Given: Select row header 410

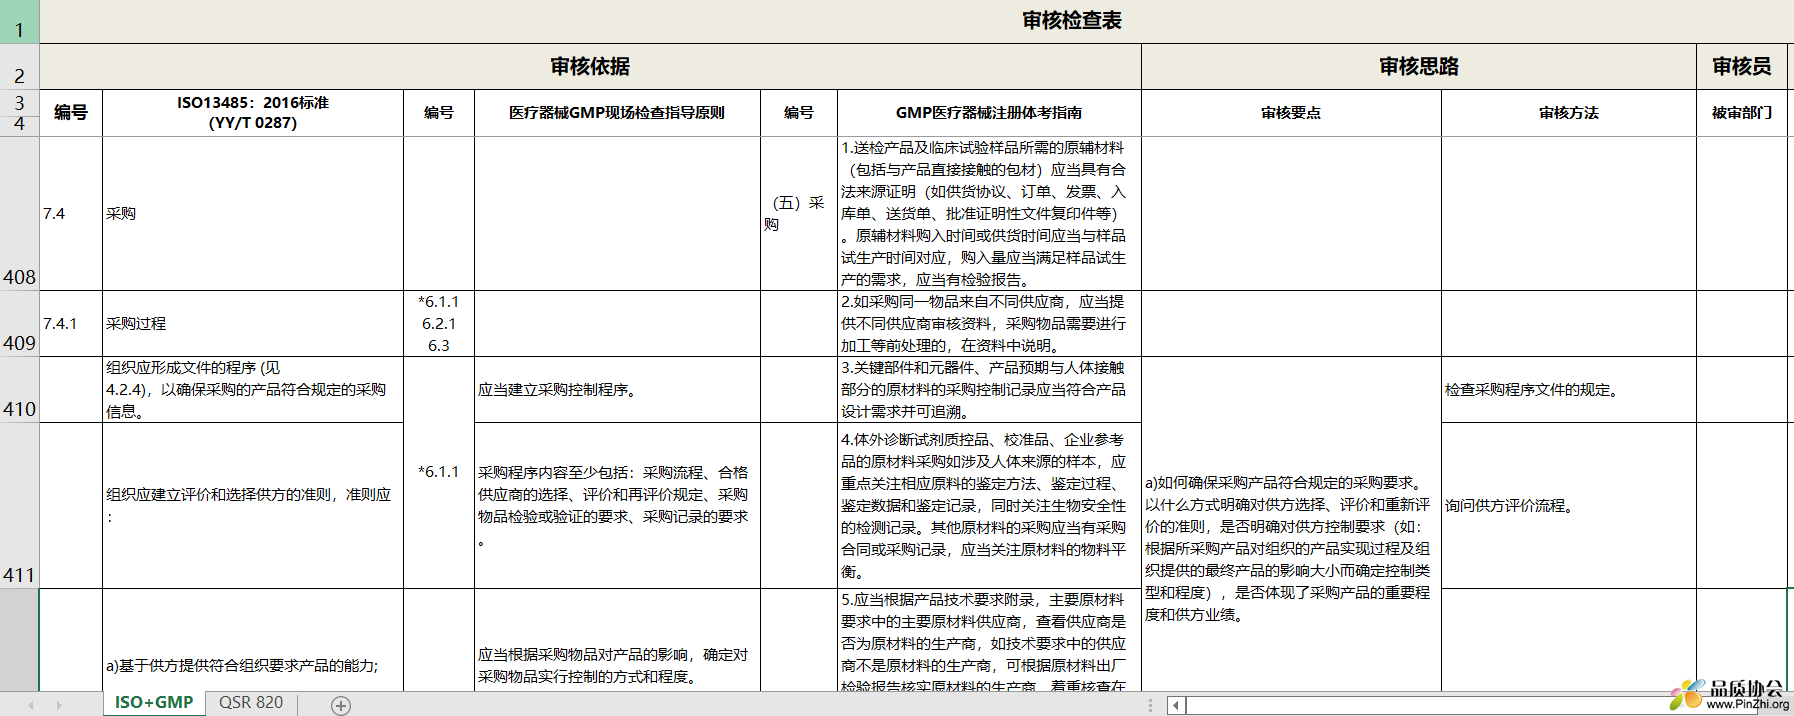Looking at the screenshot, I should pyautogui.click(x=19, y=390).
